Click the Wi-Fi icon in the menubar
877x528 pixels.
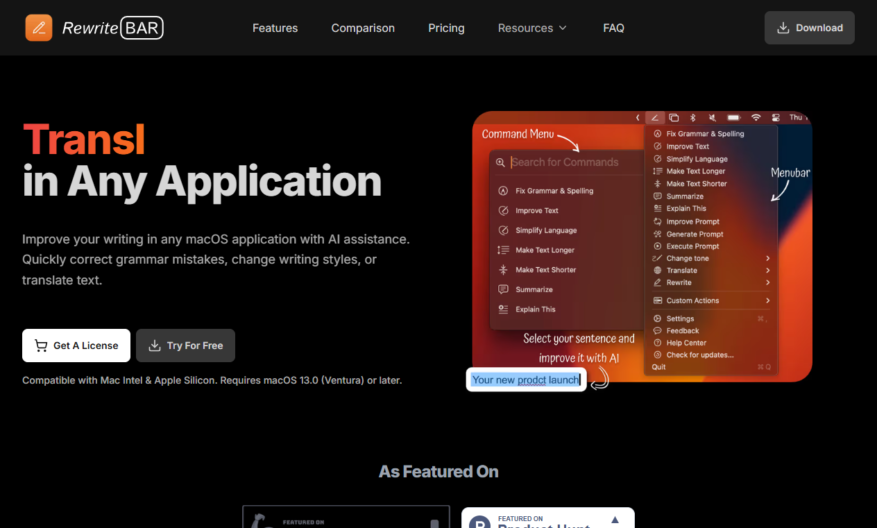(756, 117)
